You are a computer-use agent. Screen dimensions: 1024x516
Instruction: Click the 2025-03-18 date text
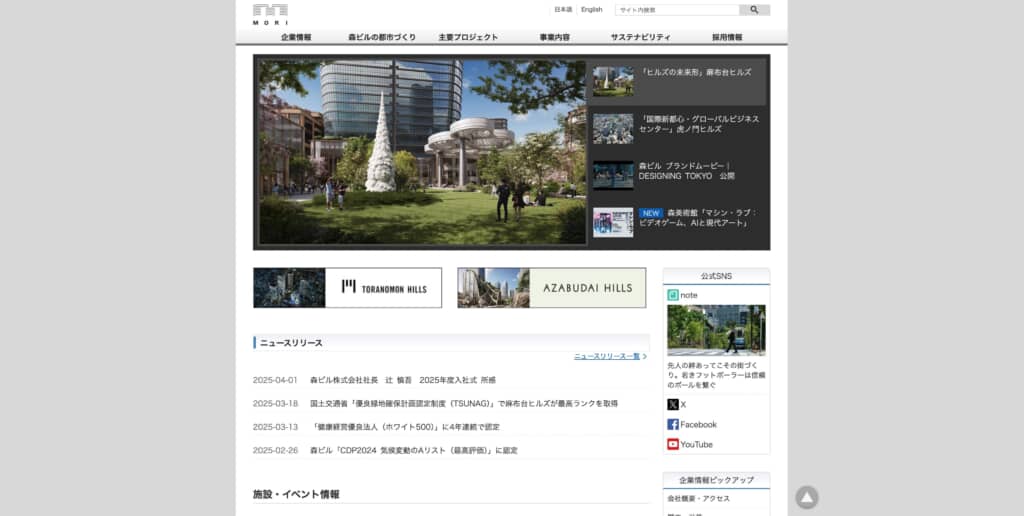pos(275,404)
